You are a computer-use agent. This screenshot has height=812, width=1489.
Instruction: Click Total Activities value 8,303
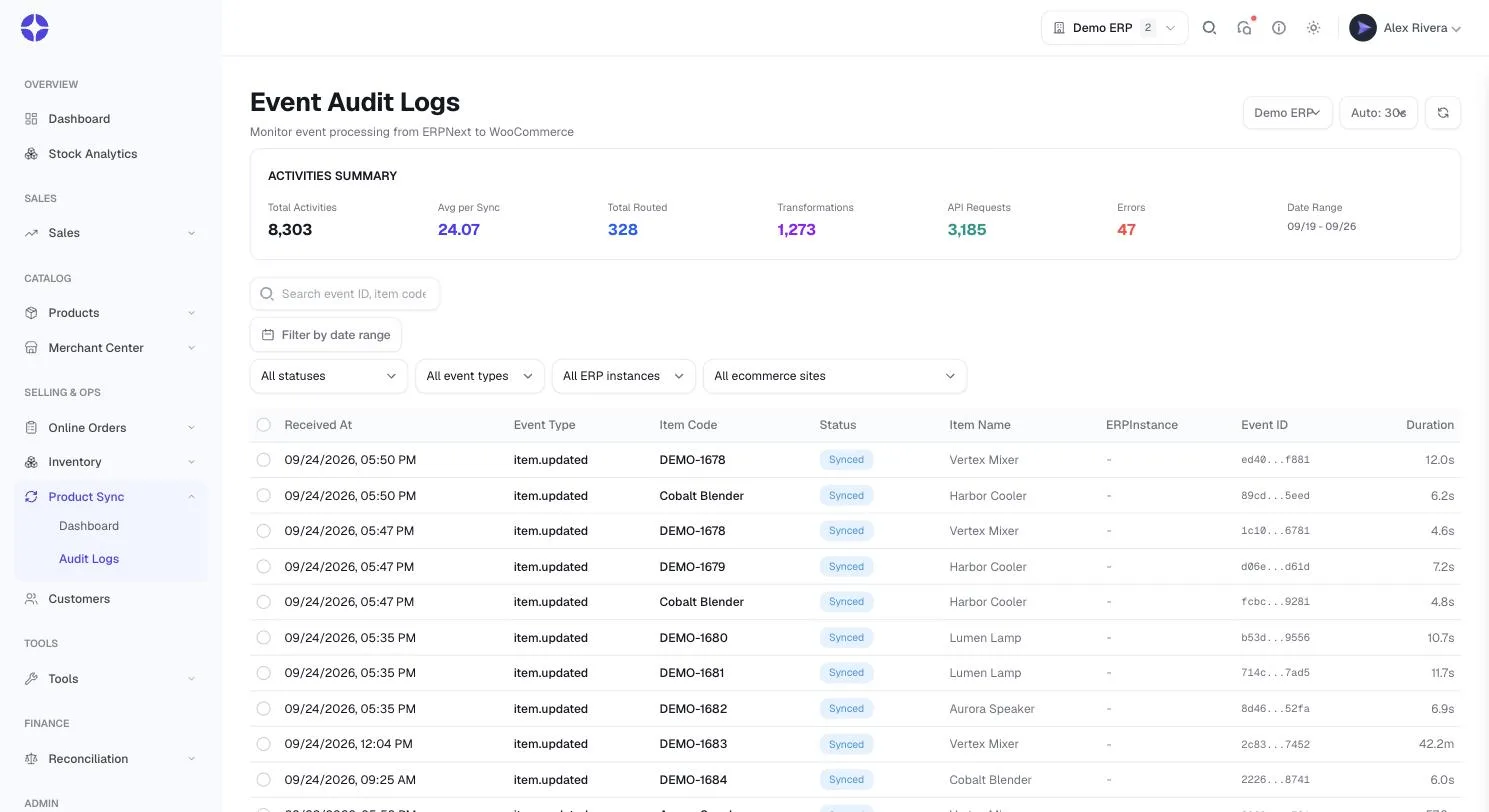tap(290, 230)
